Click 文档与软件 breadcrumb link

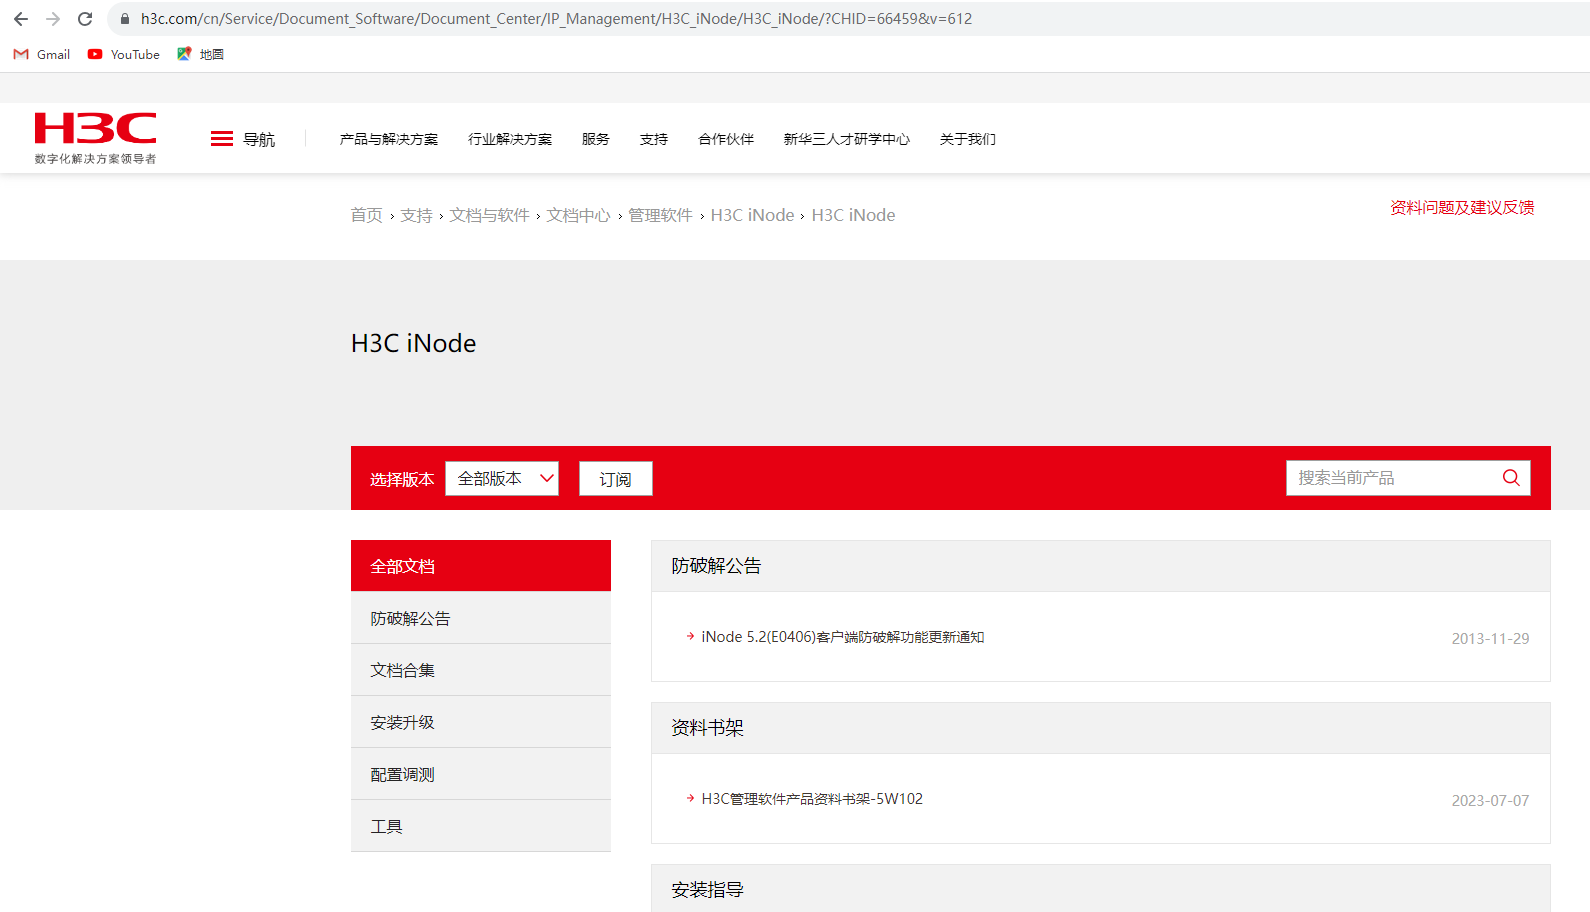pos(489,215)
